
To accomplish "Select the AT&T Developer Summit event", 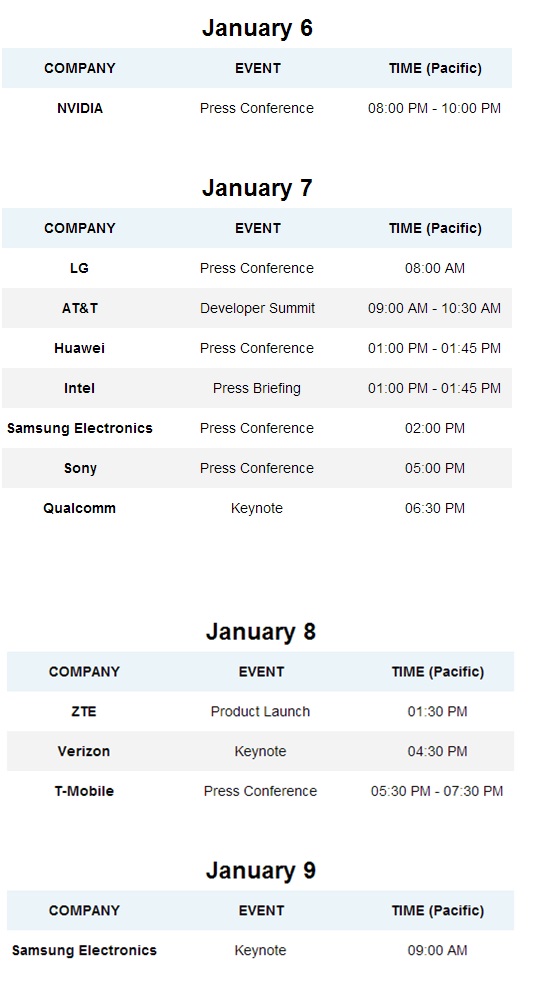I will [x=257, y=308].
